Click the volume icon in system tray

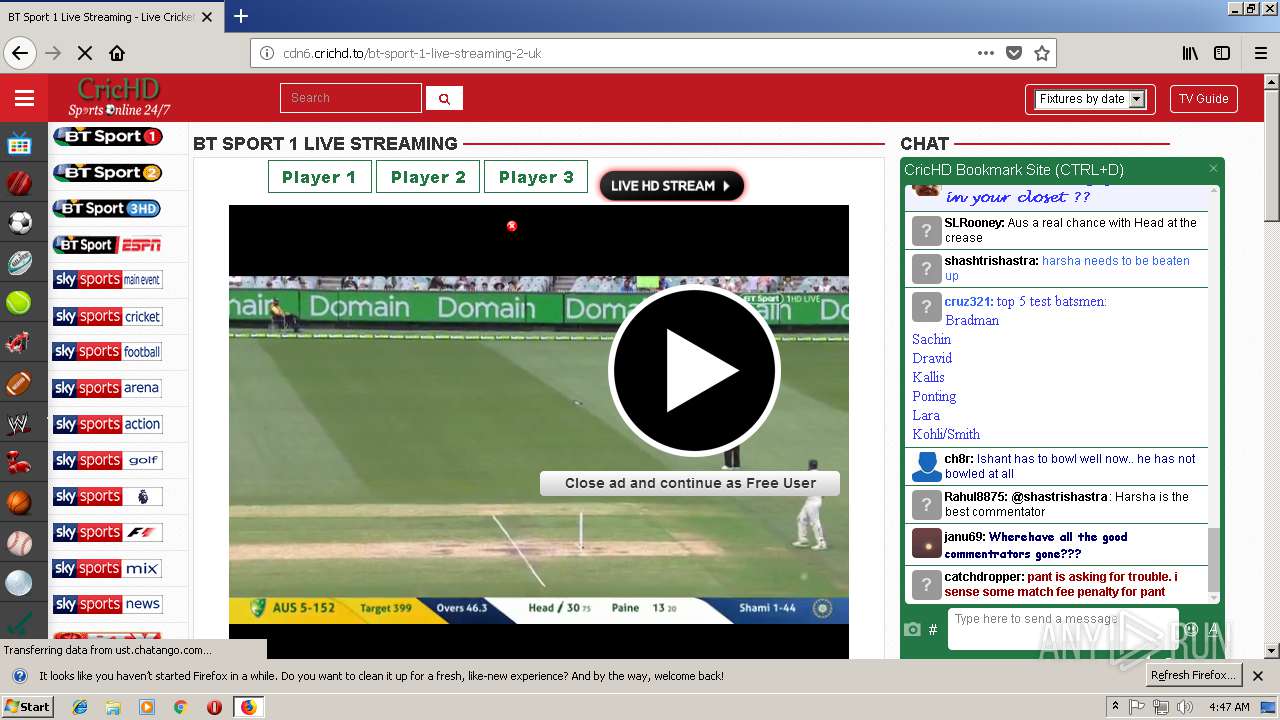pos(1185,707)
